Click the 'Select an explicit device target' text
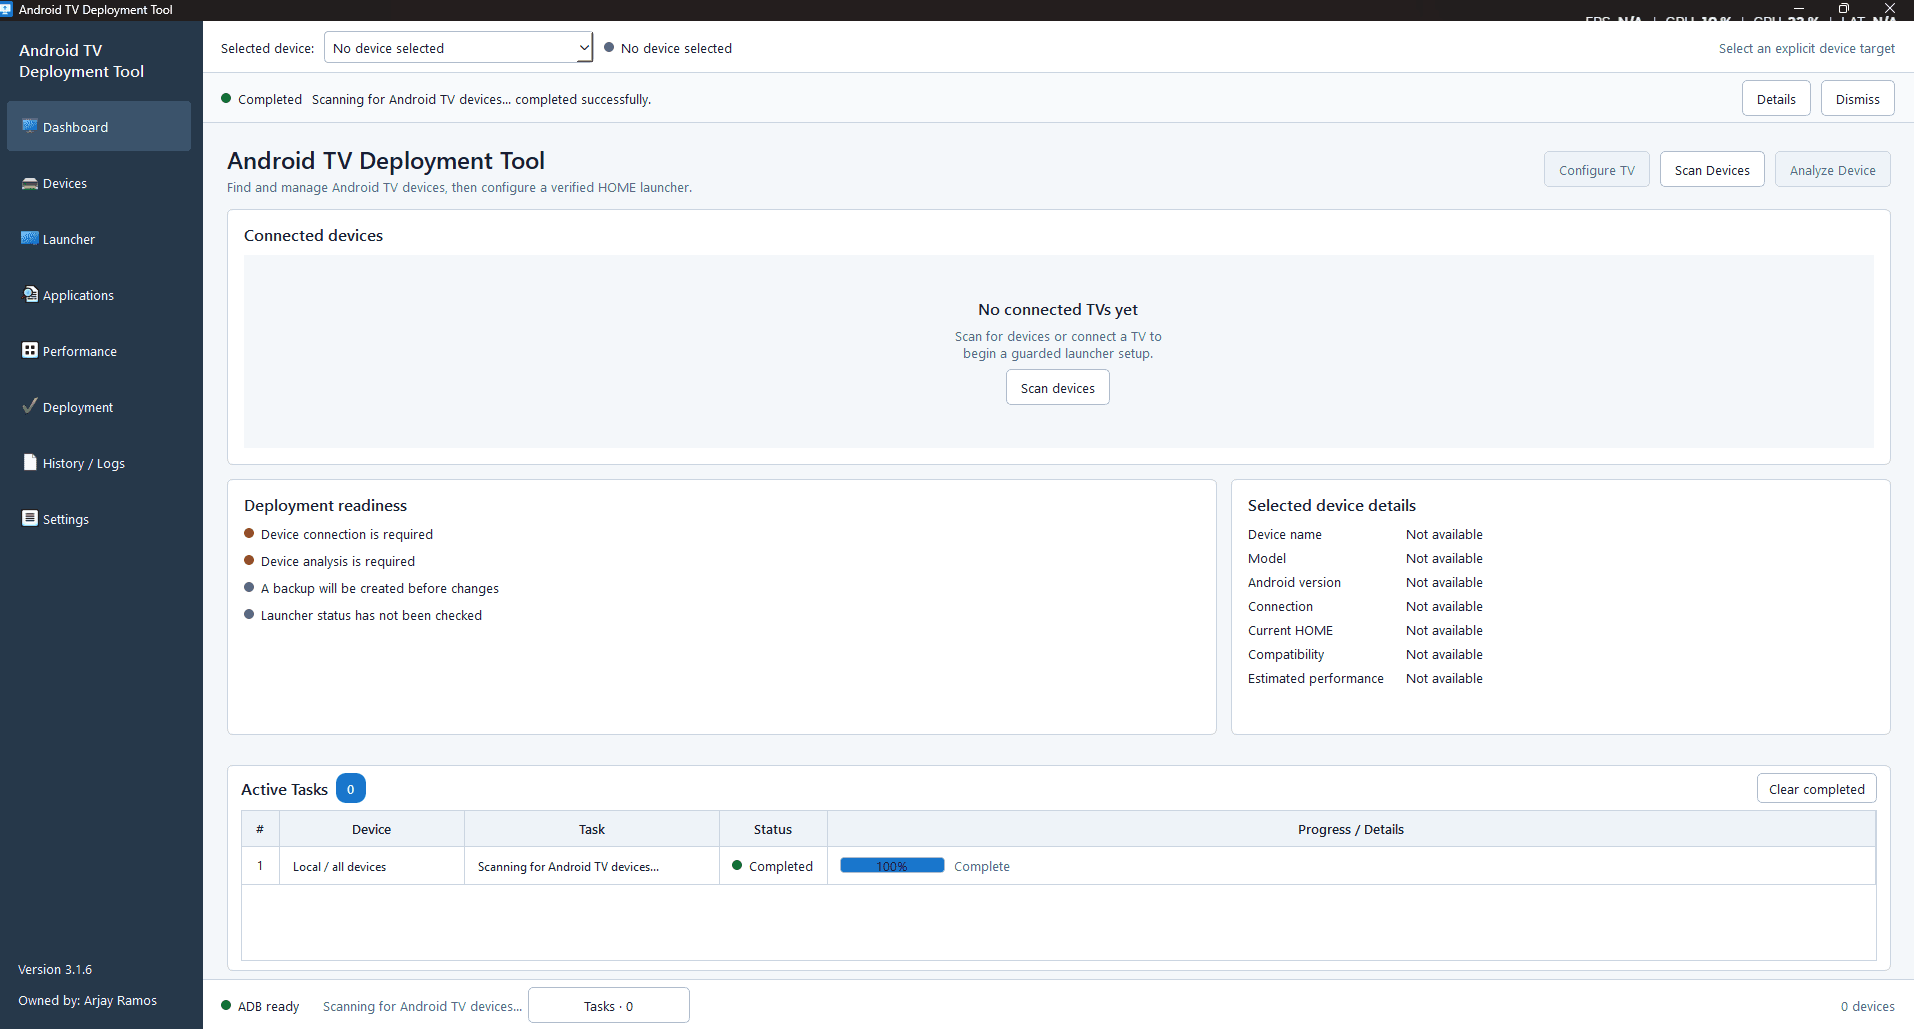 pos(1806,48)
